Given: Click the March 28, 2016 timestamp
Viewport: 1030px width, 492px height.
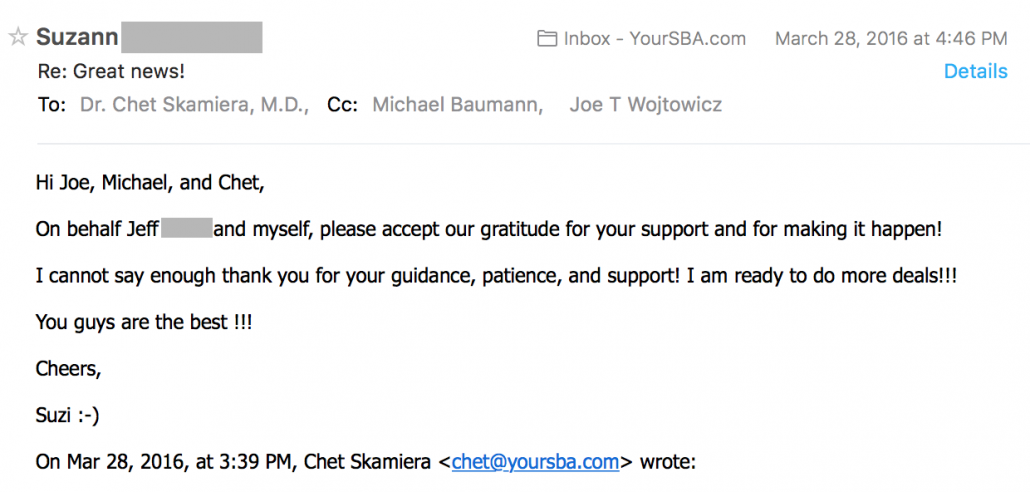Looking at the screenshot, I should tap(890, 39).
